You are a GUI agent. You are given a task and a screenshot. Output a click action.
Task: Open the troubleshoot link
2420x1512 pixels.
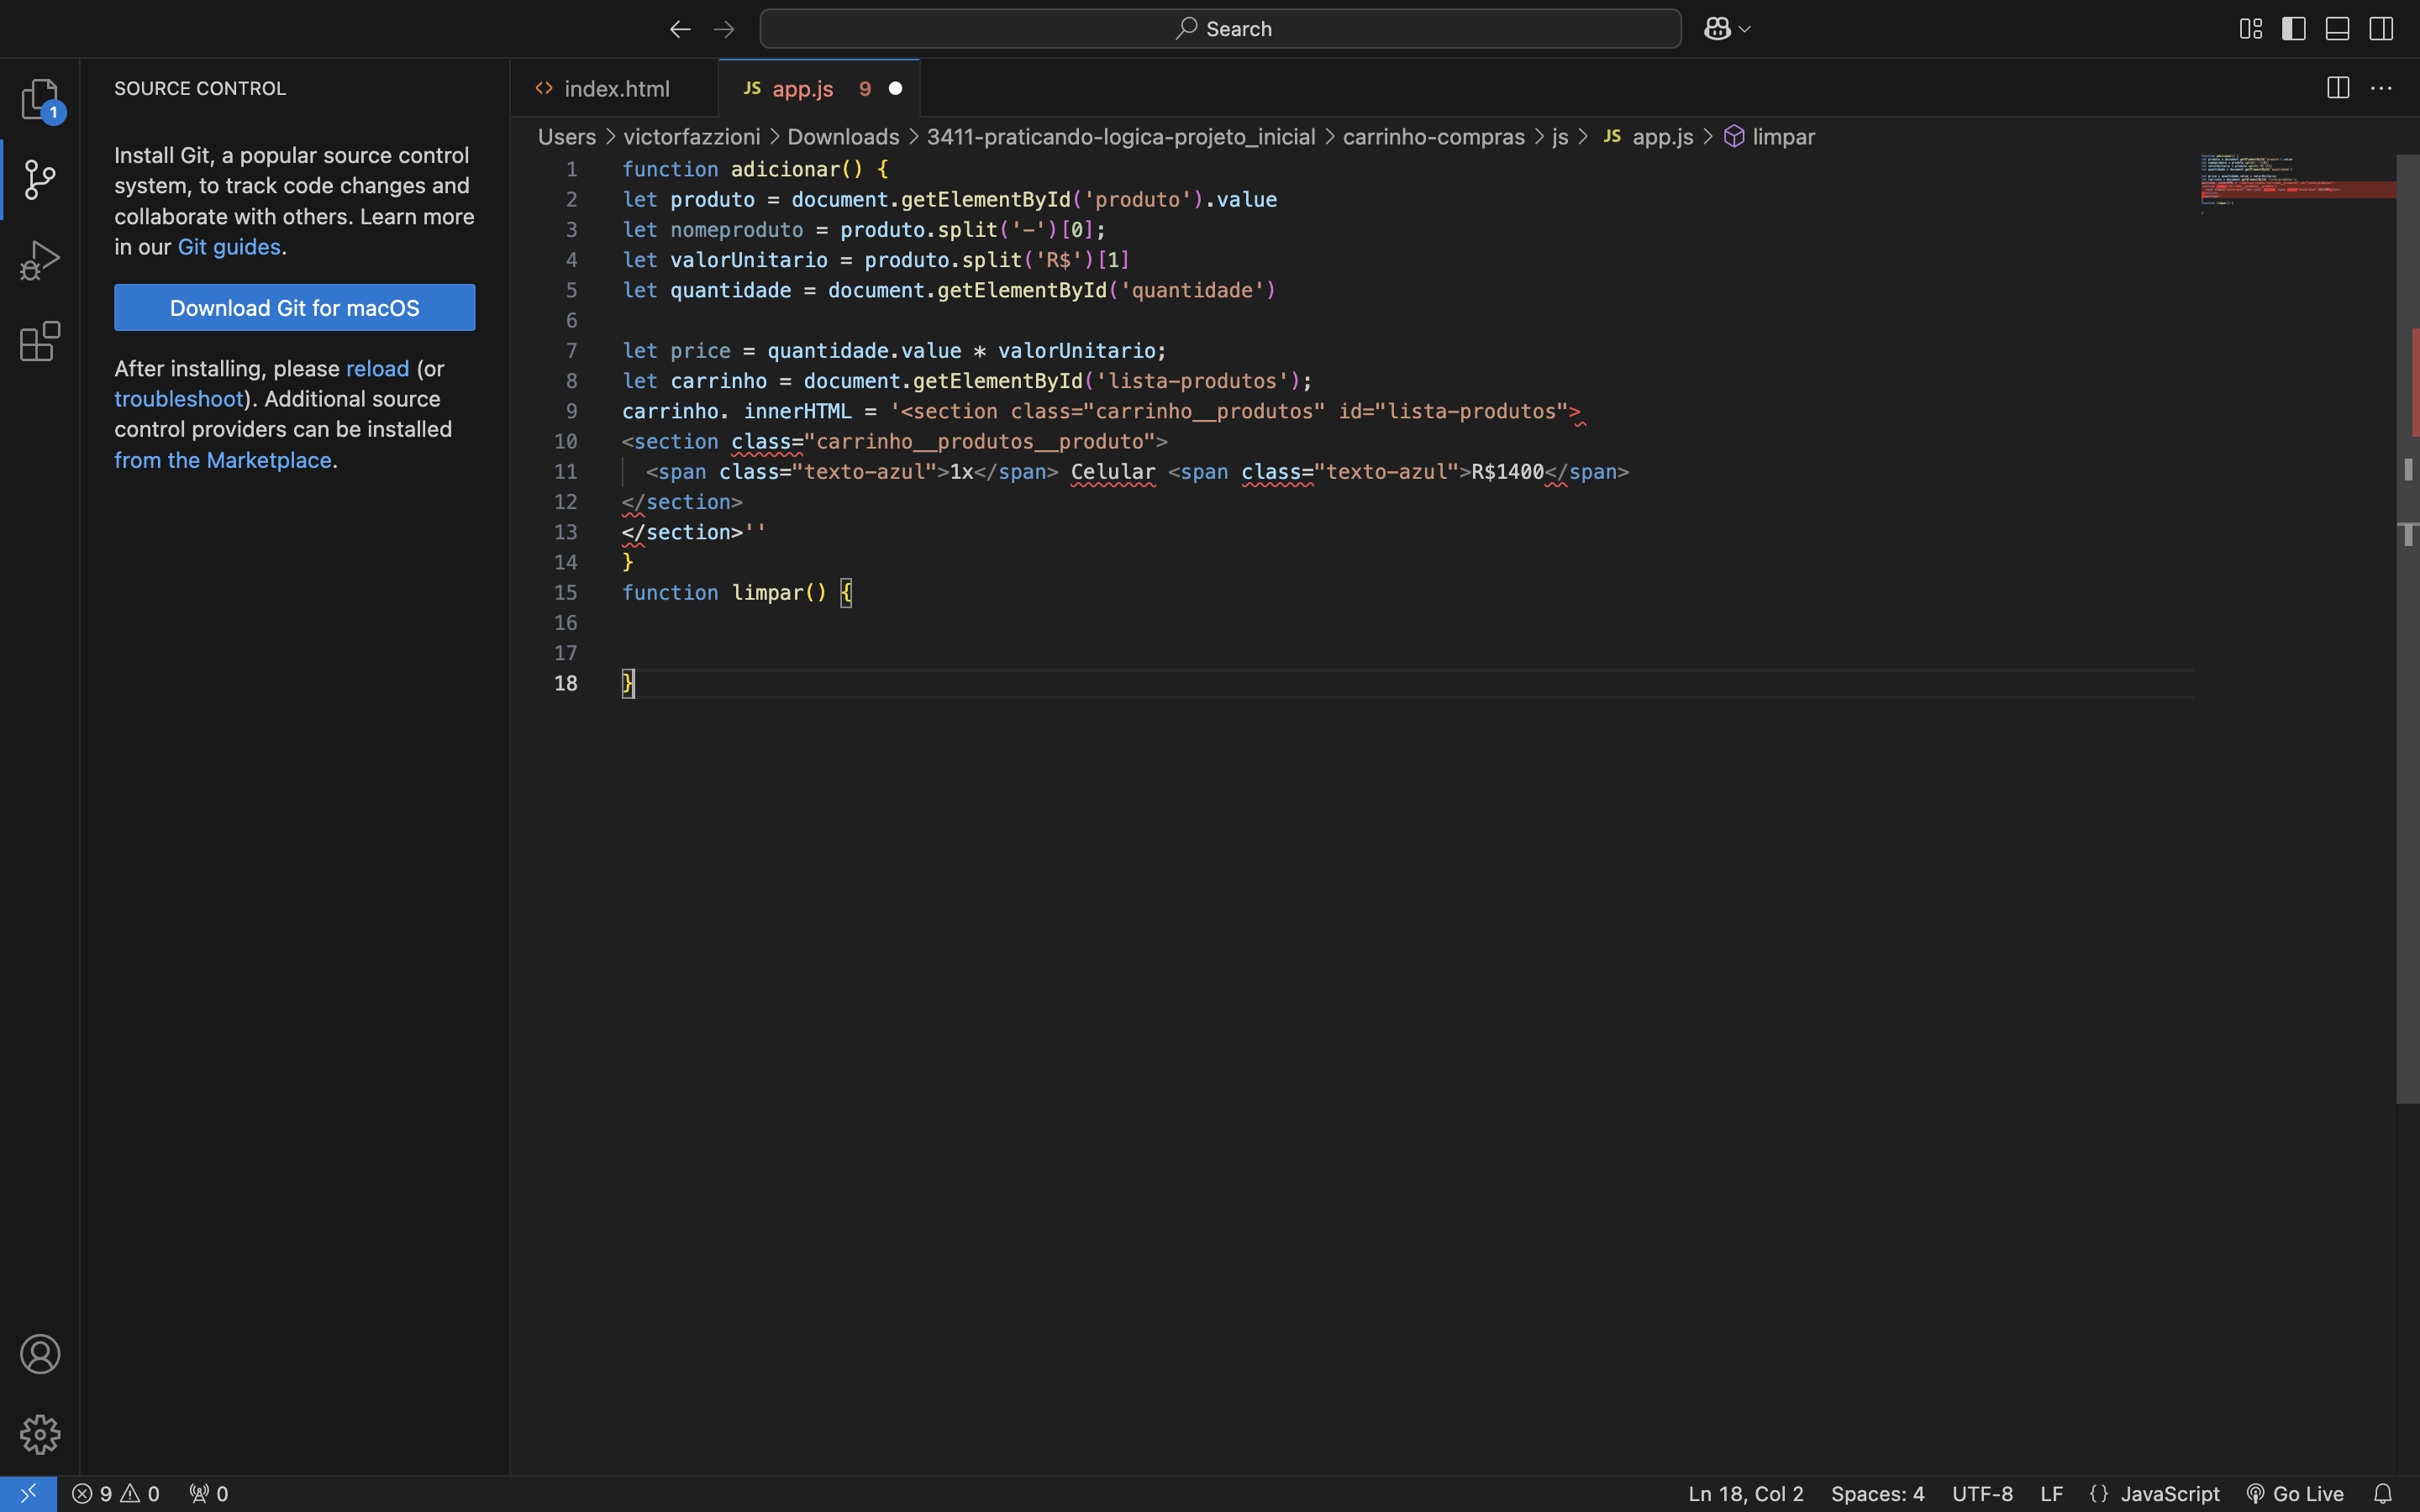pos(179,399)
